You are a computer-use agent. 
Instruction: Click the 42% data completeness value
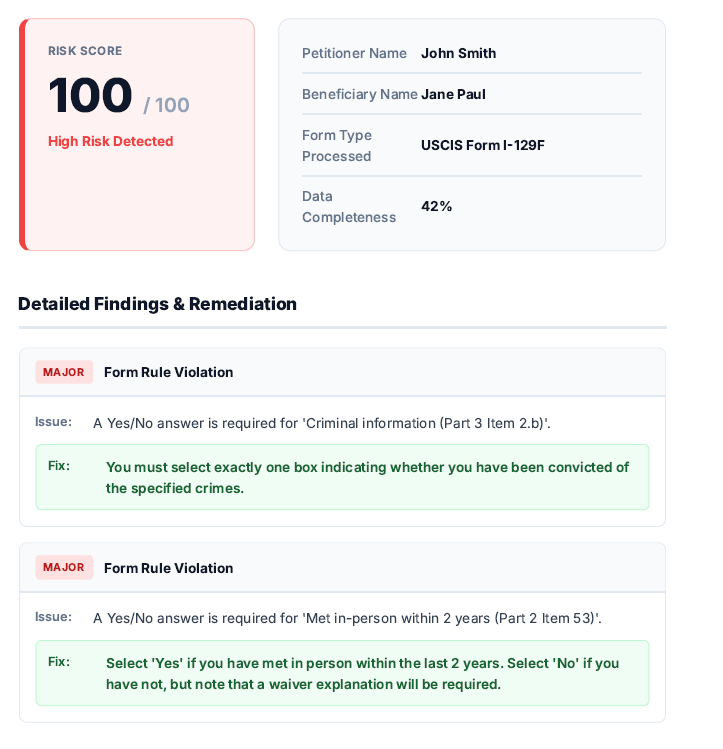(436, 206)
